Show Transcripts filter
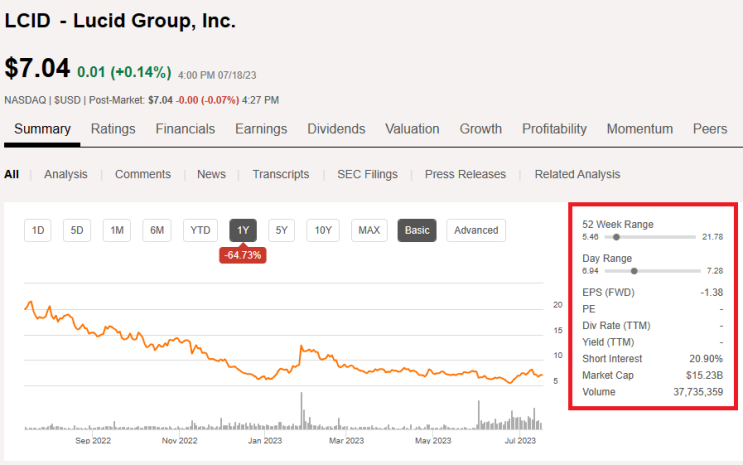The image size is (743, 465). coord(281,174)
